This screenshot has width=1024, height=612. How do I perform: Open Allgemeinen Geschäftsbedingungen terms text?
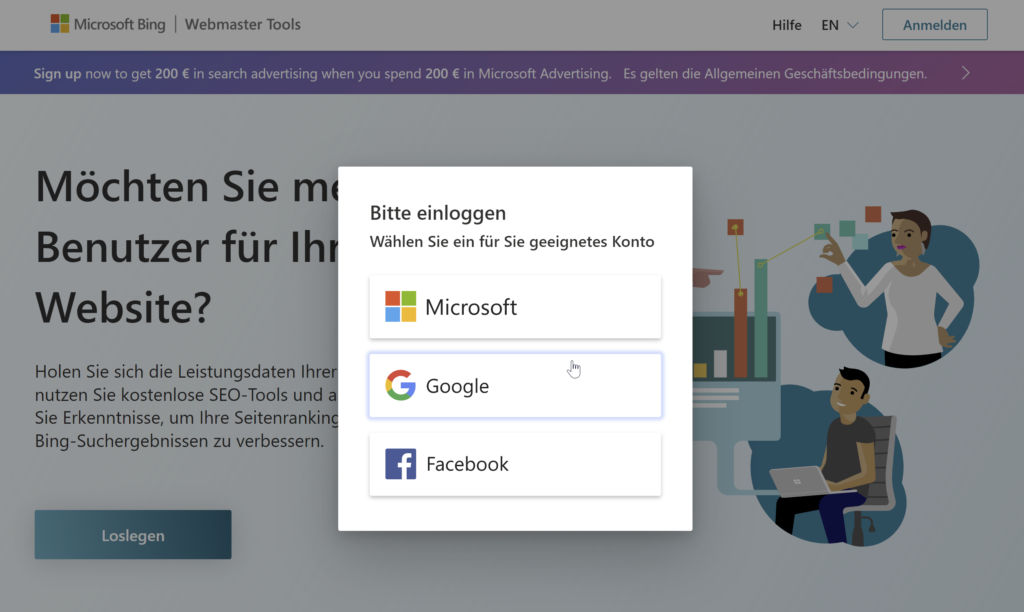(x=814, y=73)
